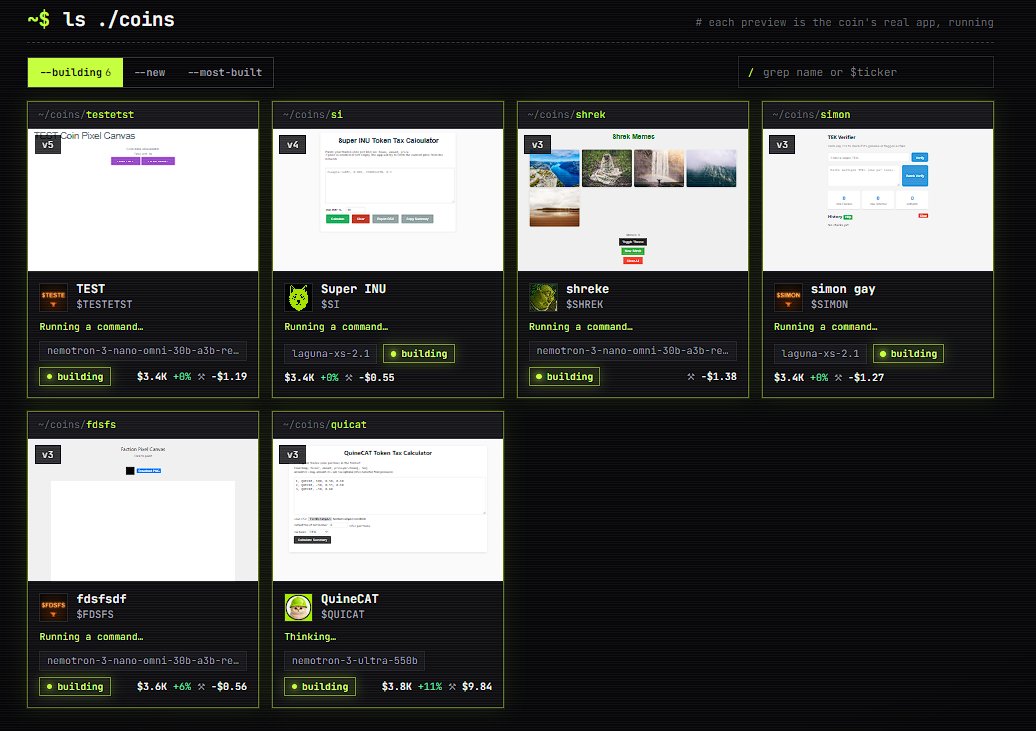
Task: Click the $SHREK ticker text
Action: tap(585, 305)
